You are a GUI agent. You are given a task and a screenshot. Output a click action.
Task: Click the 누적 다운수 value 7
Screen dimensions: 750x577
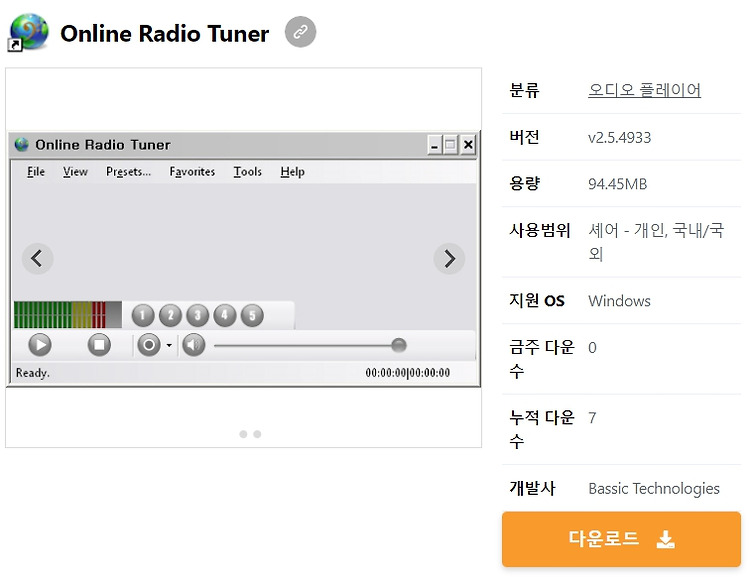pos(592,418)
